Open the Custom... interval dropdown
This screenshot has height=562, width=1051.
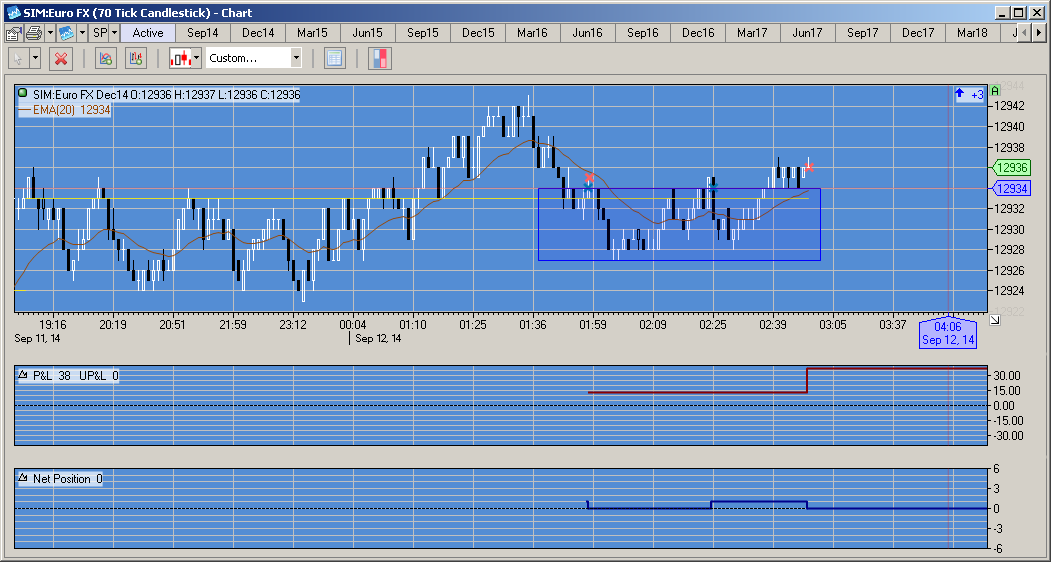254,58
